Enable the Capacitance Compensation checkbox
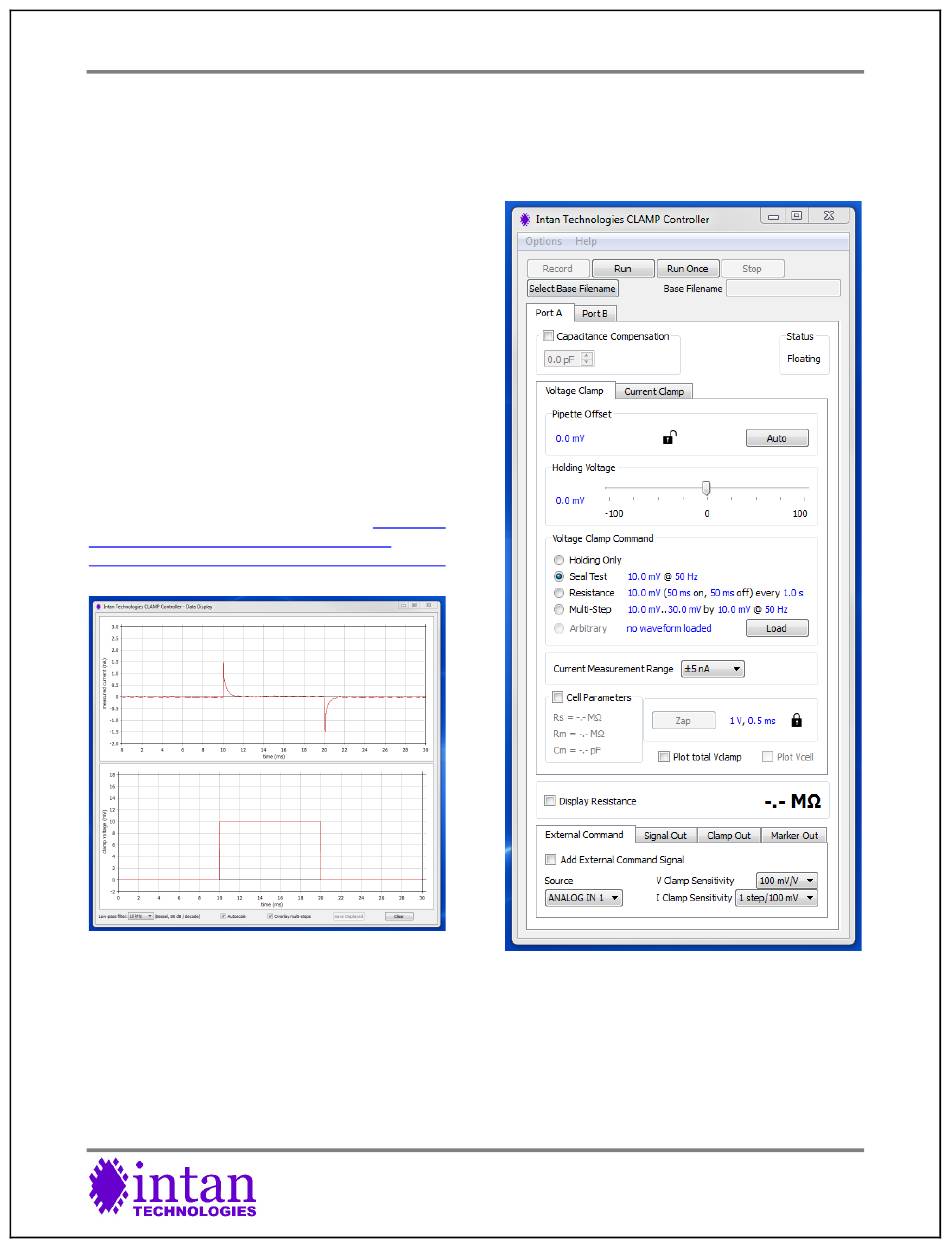Screen dimensions: 950x1248 pos(548,337)
